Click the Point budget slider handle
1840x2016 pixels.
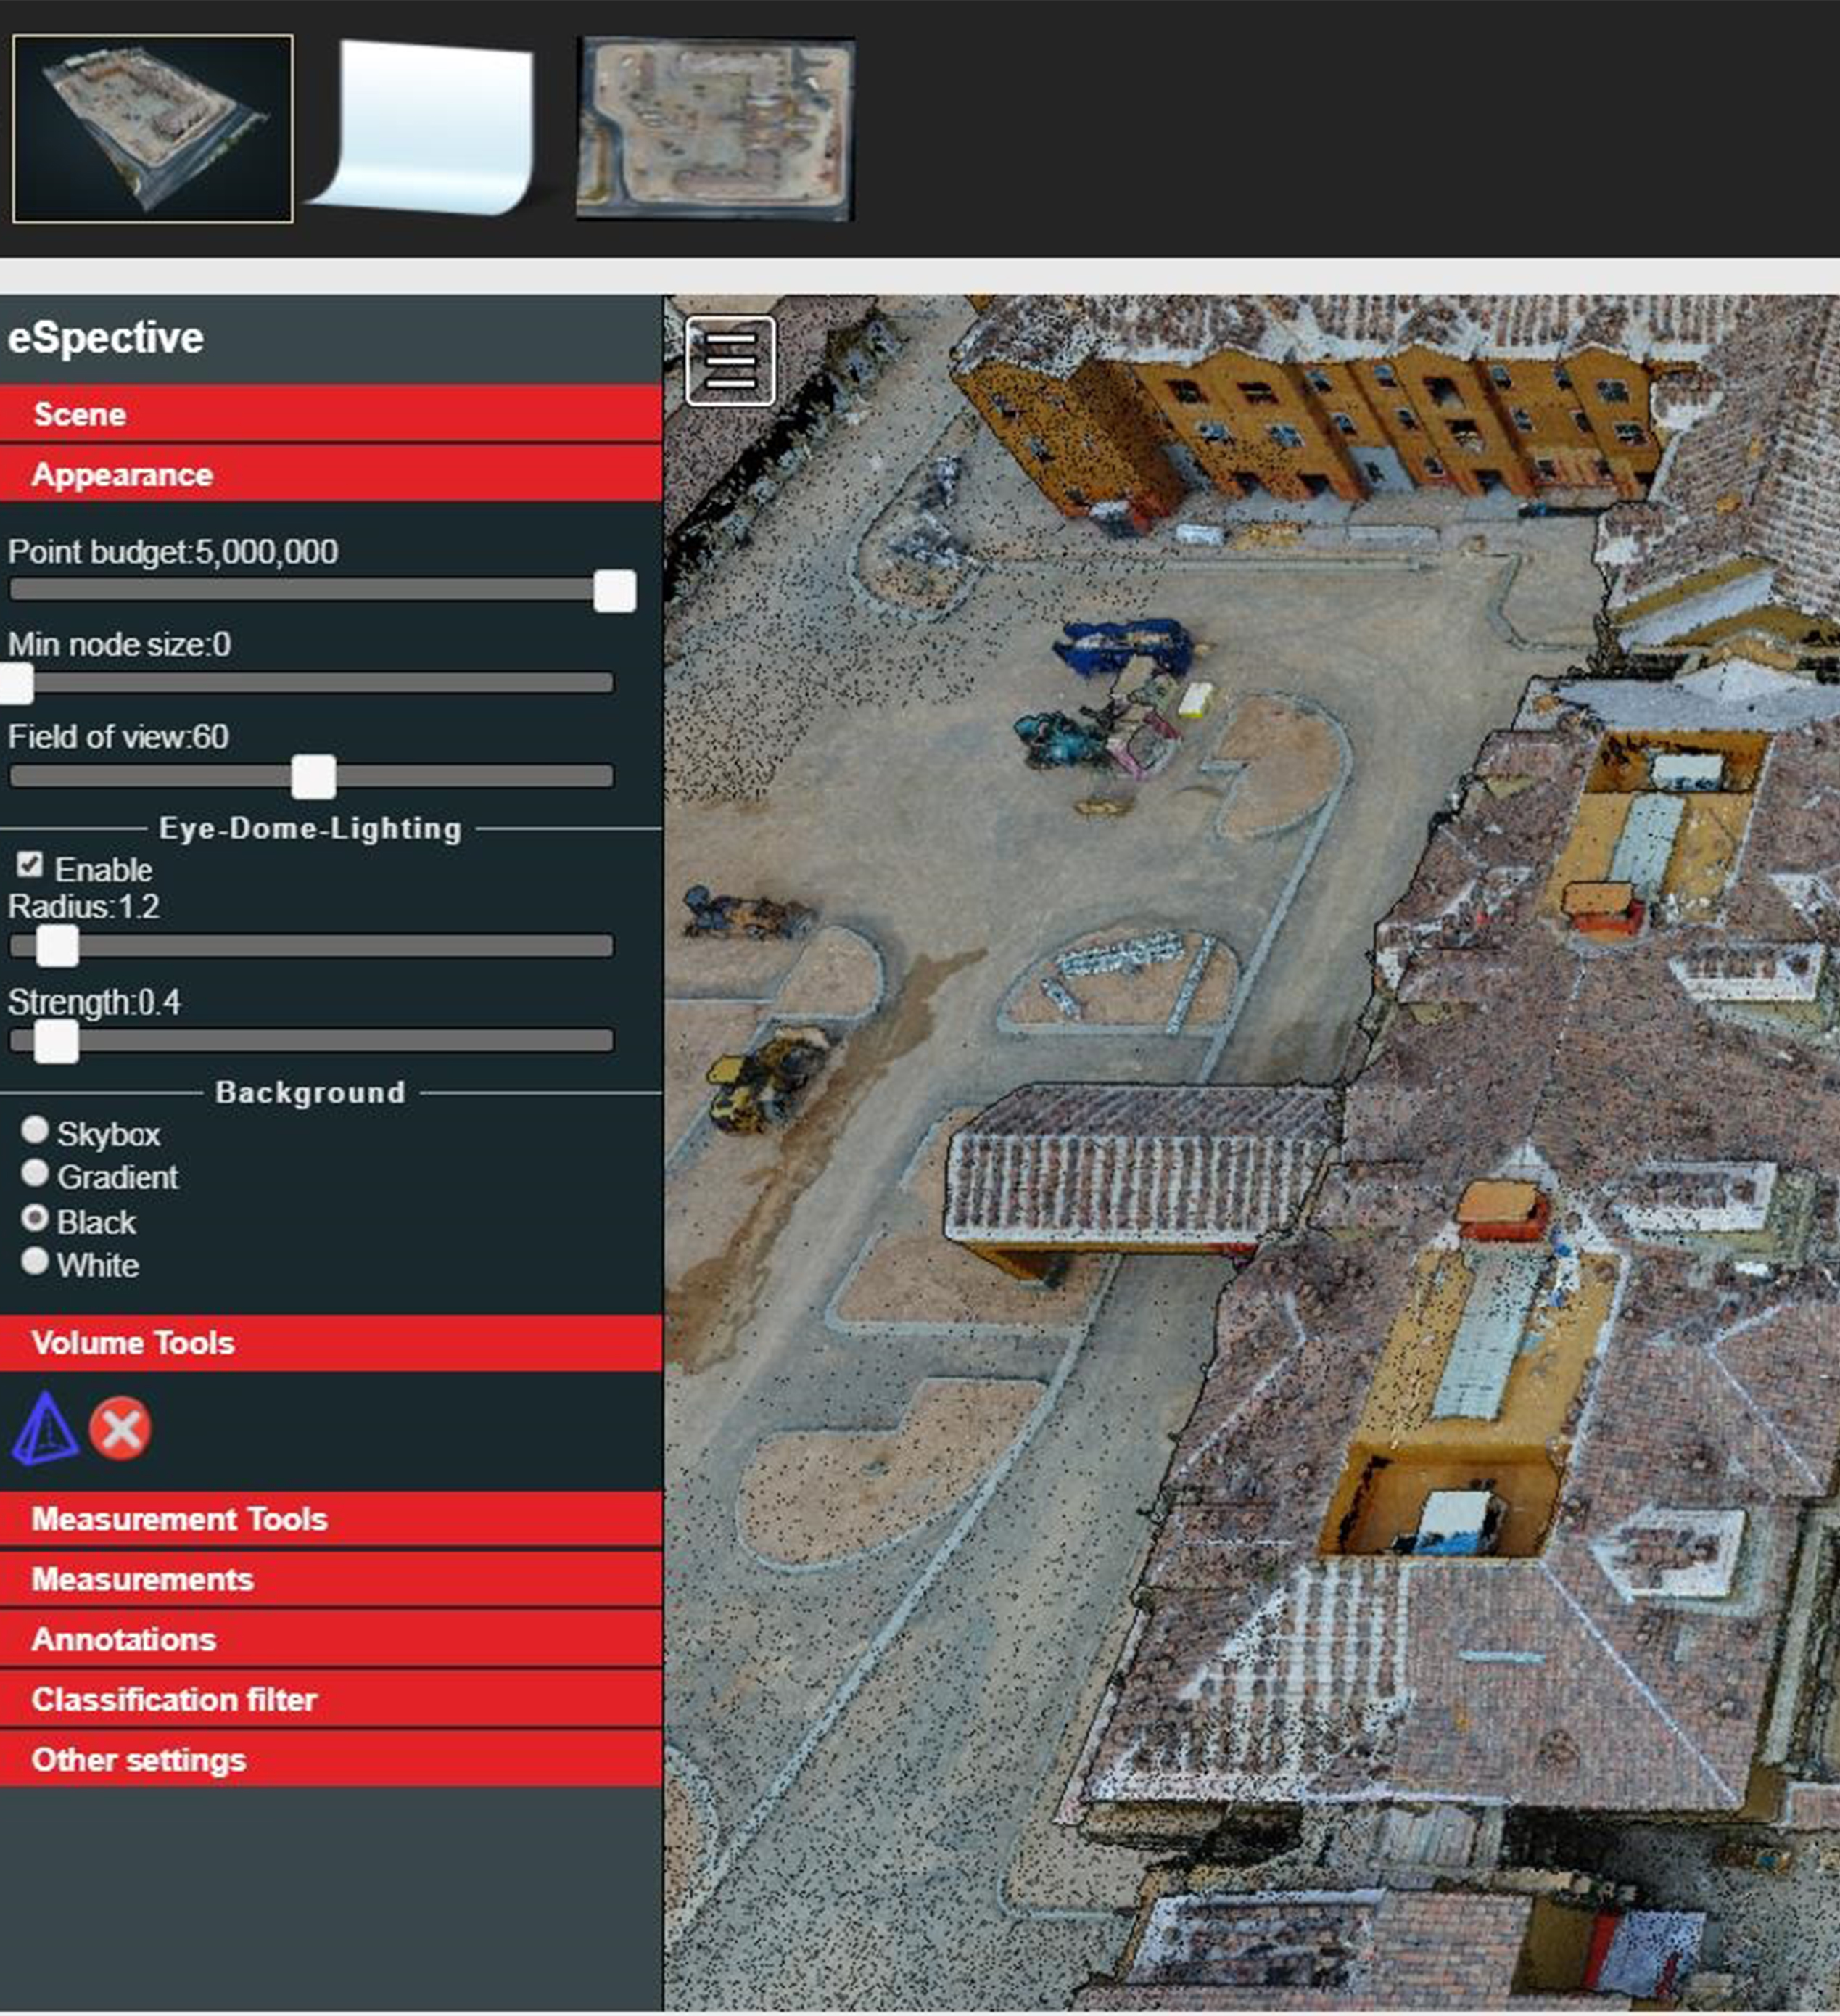click(614, 591)
